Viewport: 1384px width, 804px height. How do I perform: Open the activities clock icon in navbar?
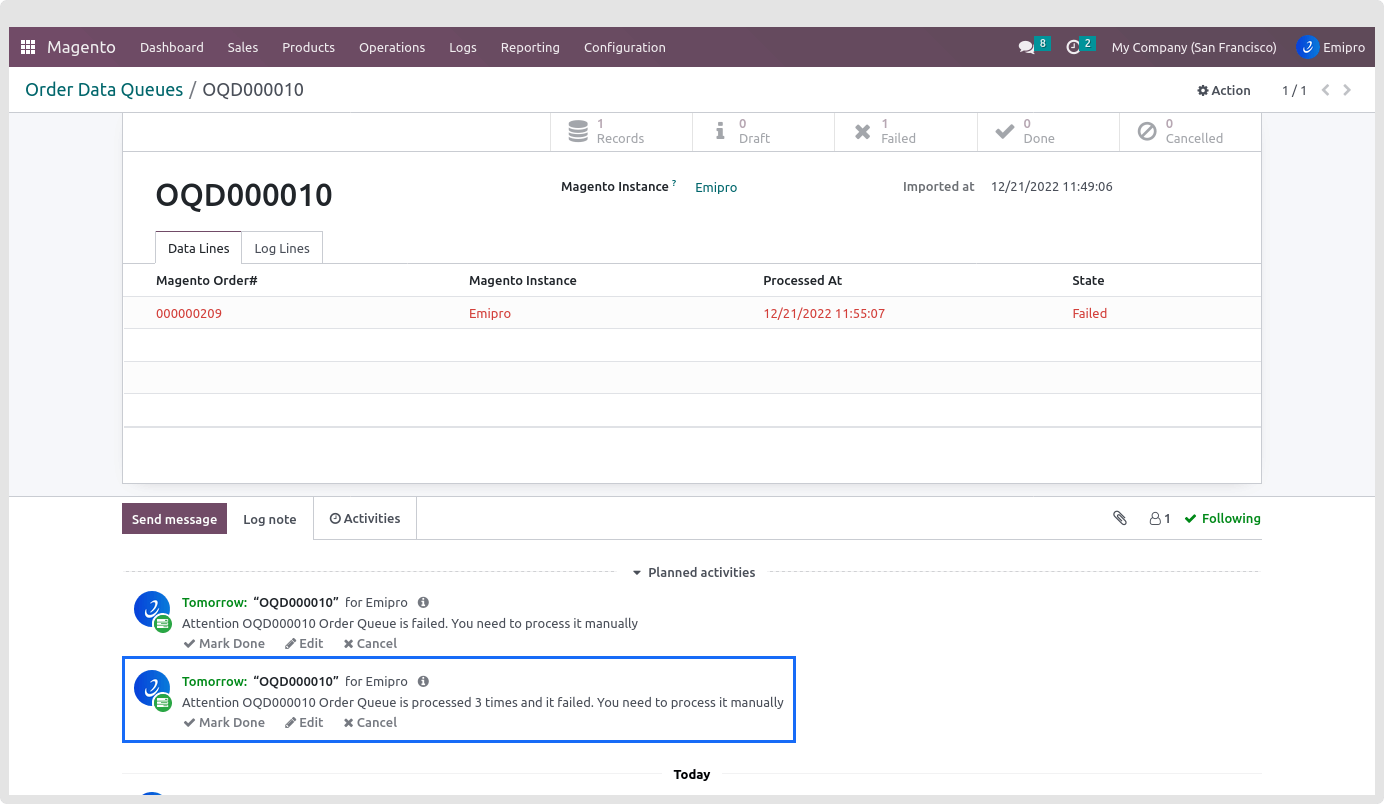pyautogui.click(x=1074, y=47)
